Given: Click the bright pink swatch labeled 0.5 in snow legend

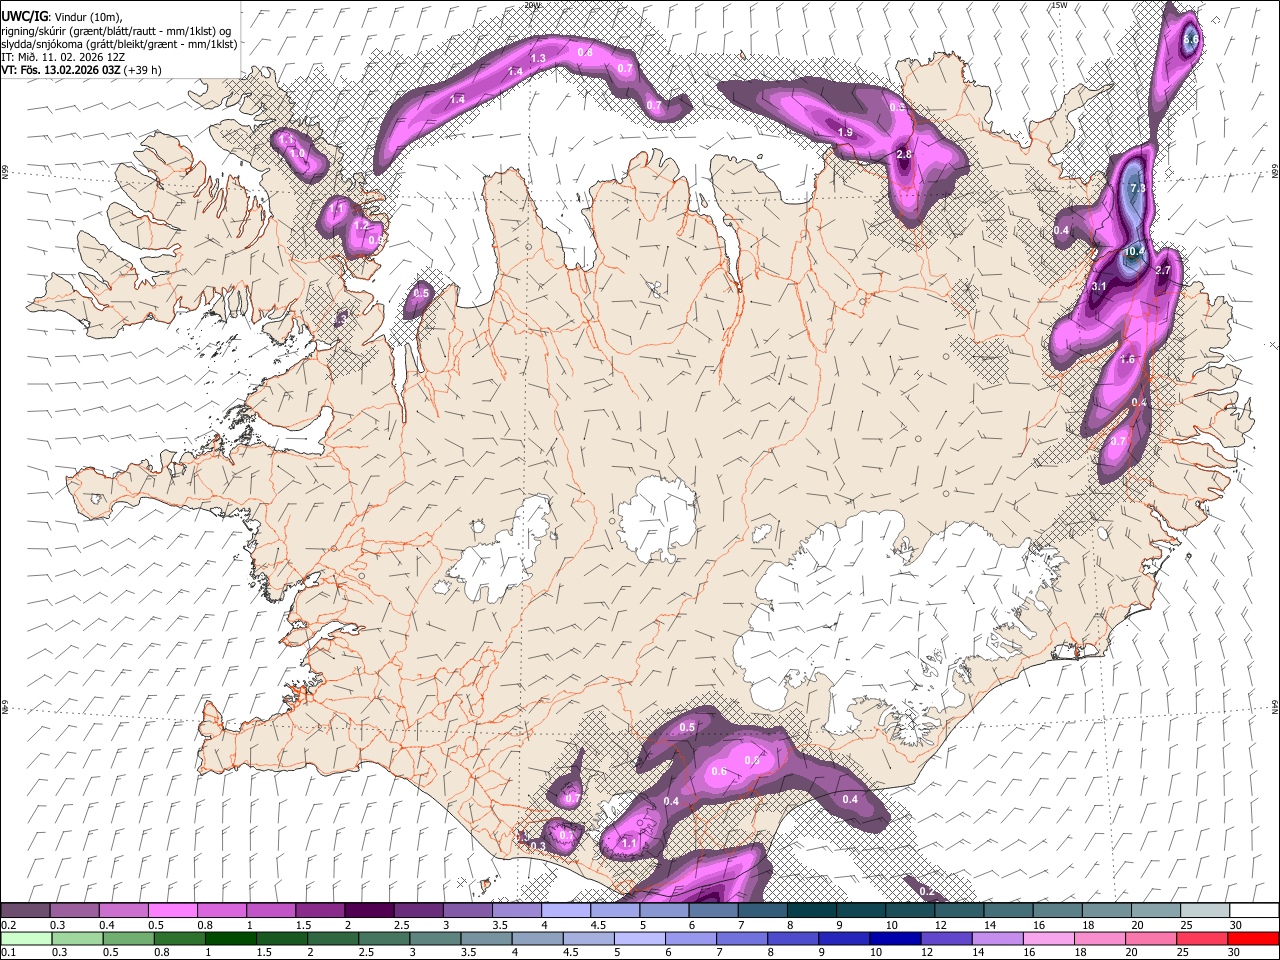Looking at the screenshot, I should [172, 911].
